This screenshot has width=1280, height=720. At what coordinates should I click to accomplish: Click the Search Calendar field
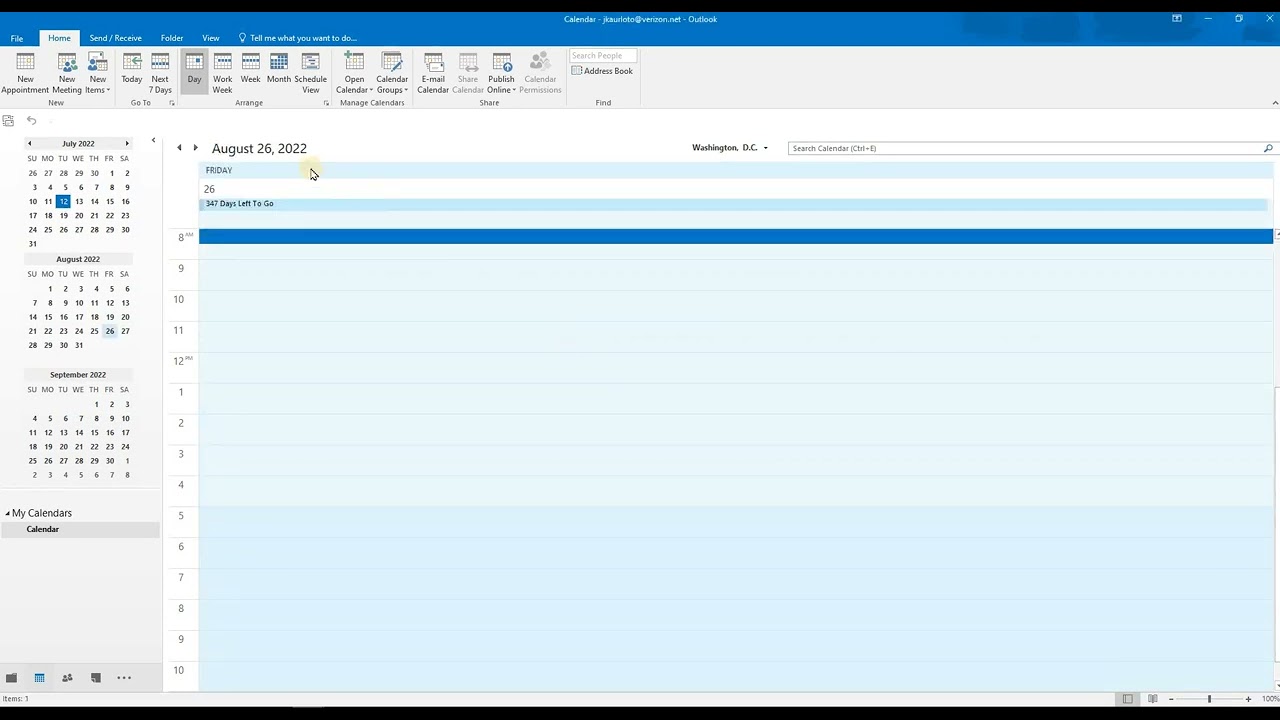[1025, 148]
